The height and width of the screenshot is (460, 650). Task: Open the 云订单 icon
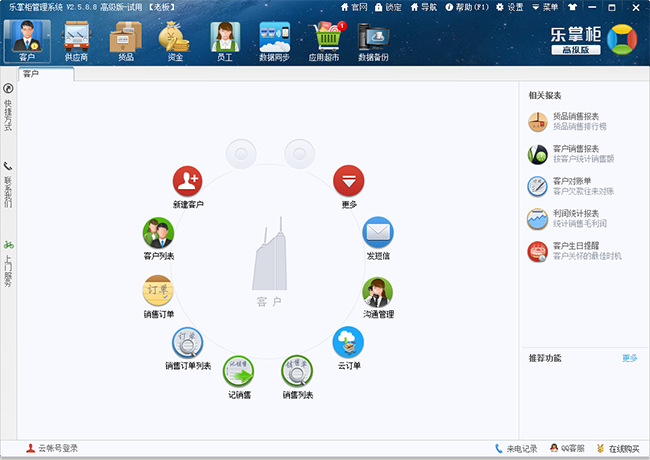click(x=348, y=343)
